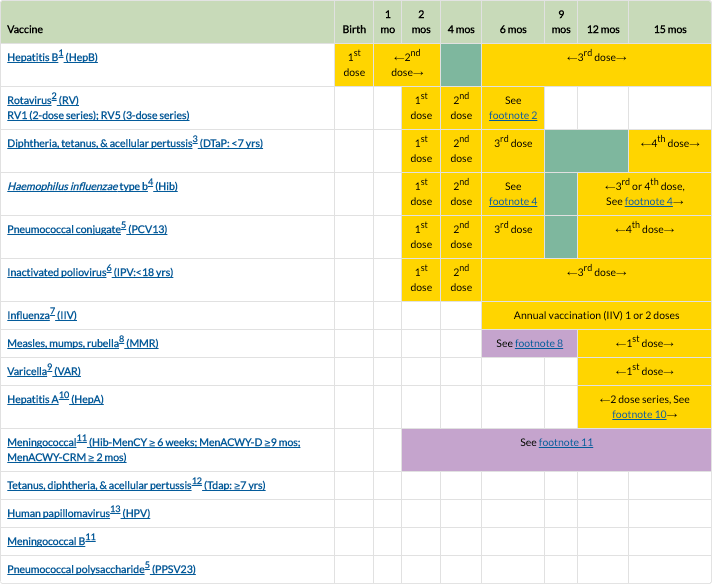
Task: Open the Tdap: ≥7 yrs vaccine link
Action: tap(136, 486)
